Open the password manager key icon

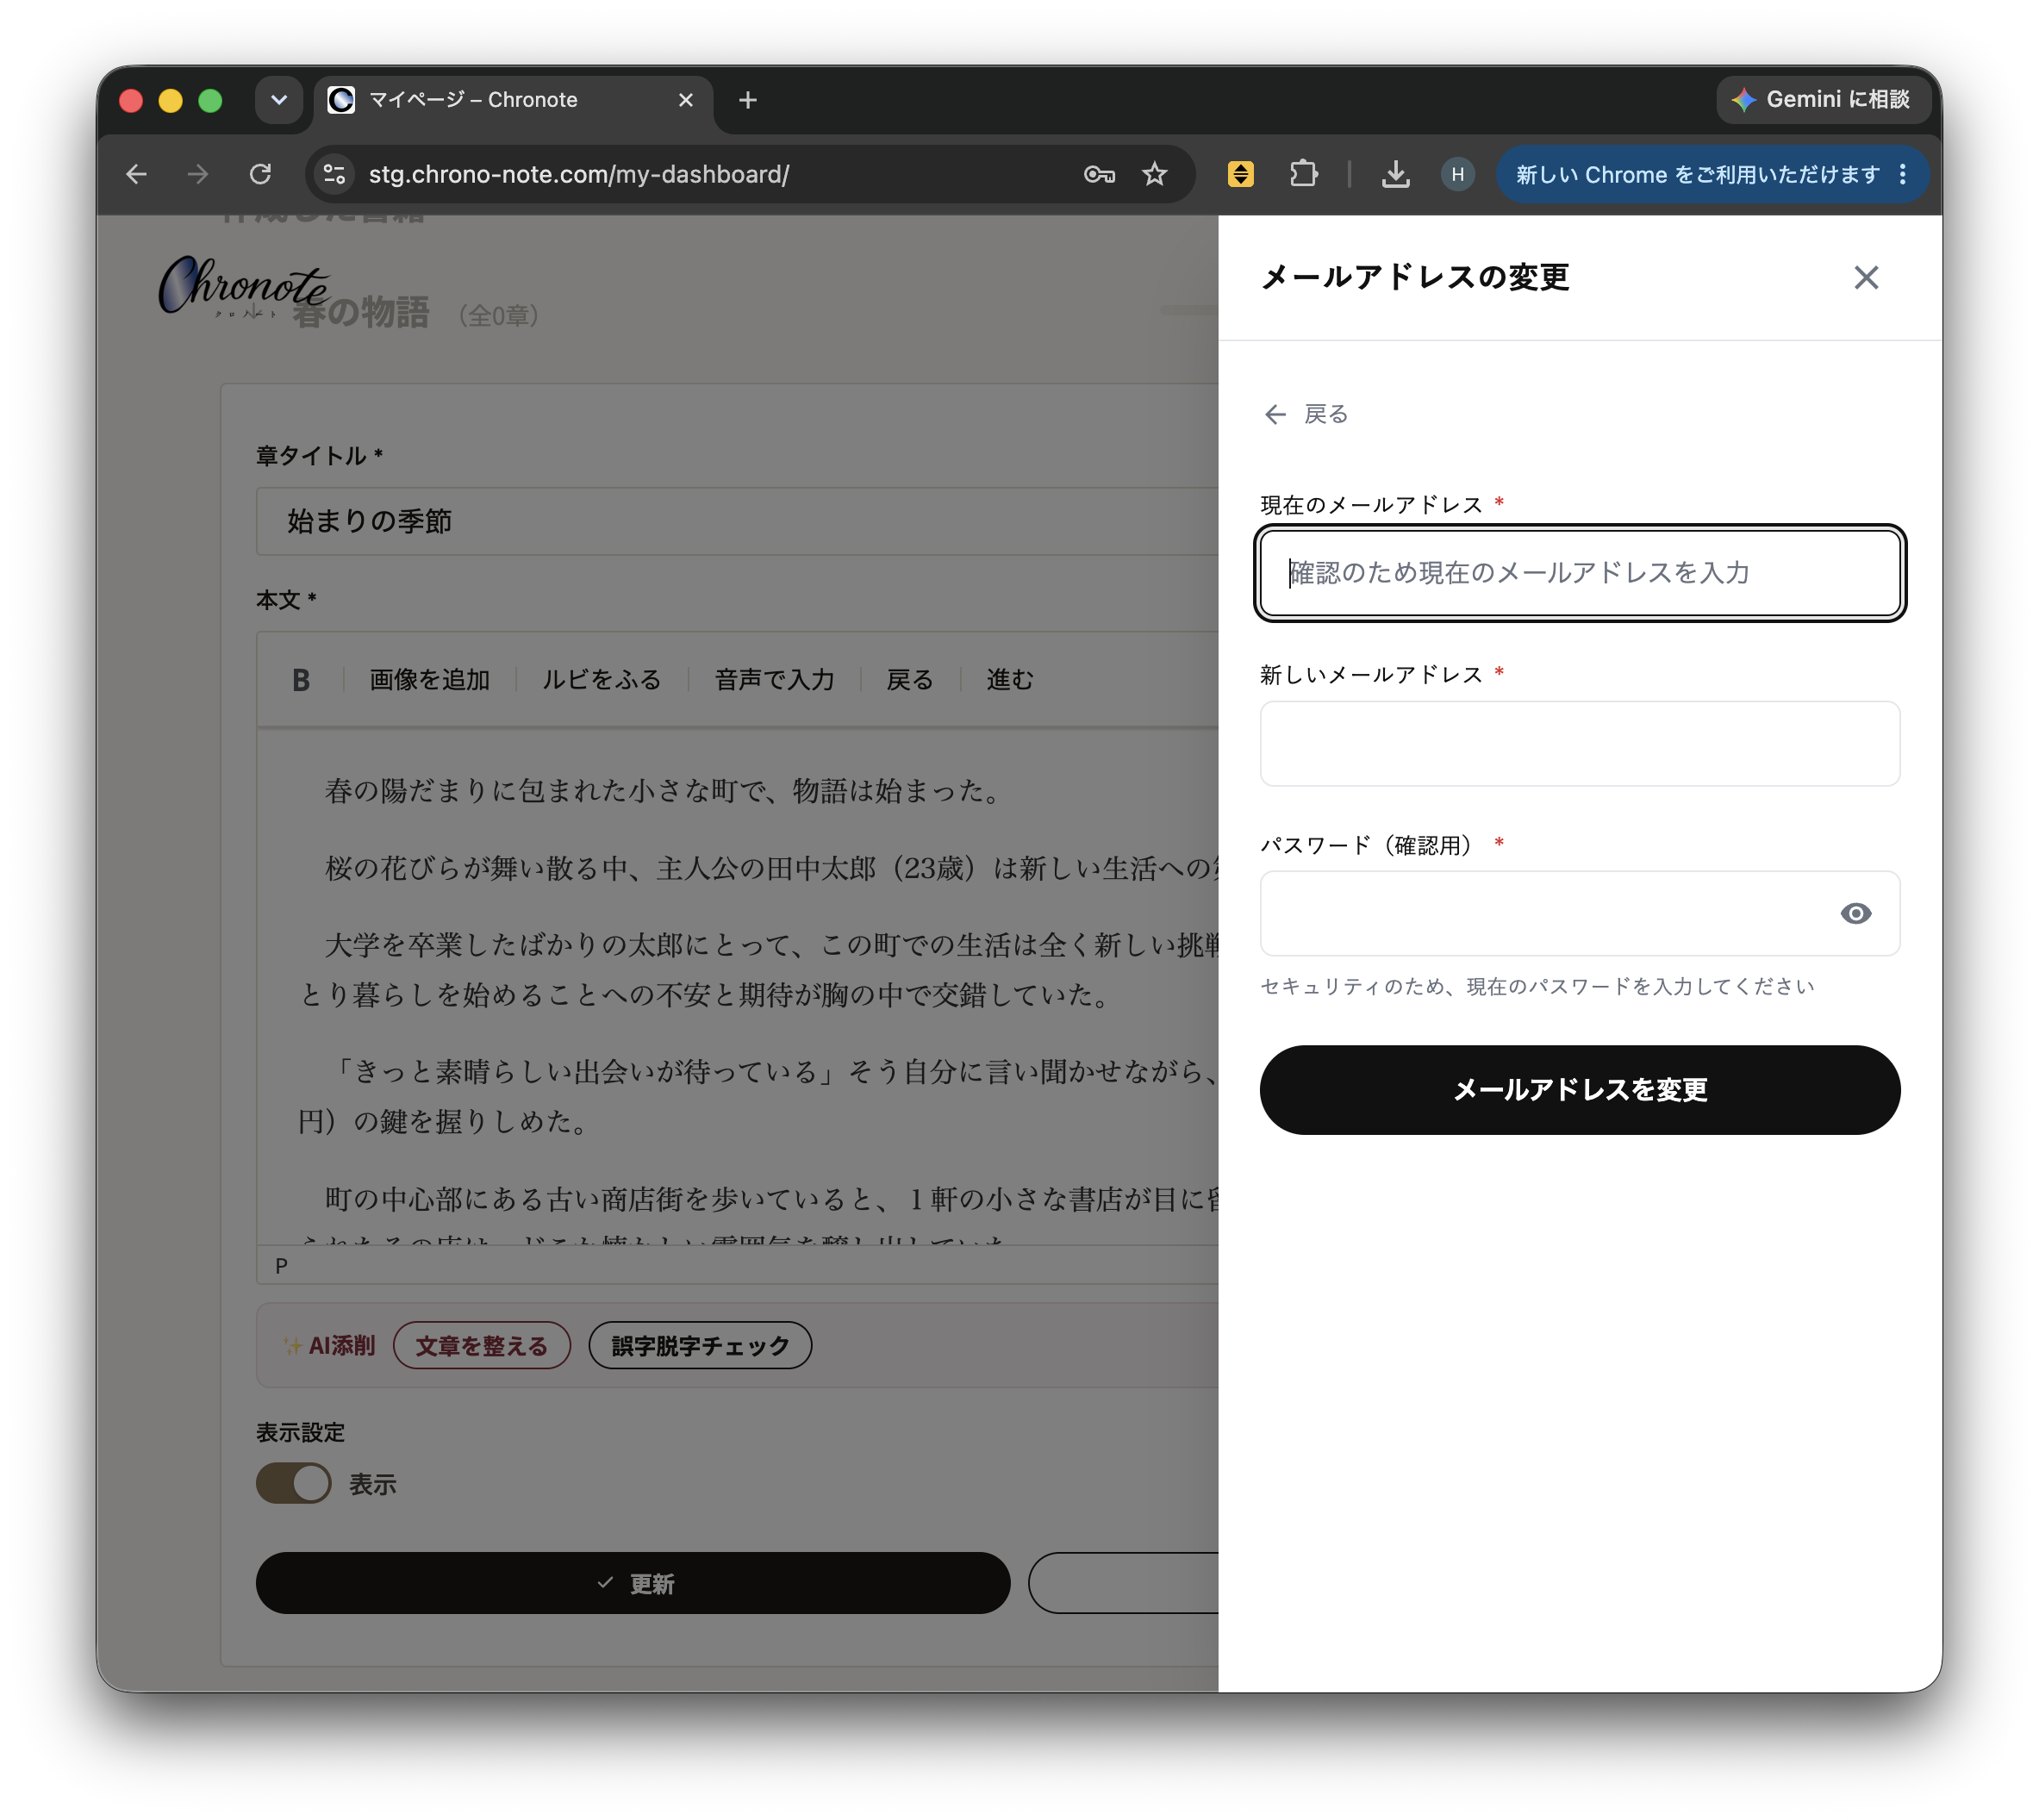(1099, 174)
